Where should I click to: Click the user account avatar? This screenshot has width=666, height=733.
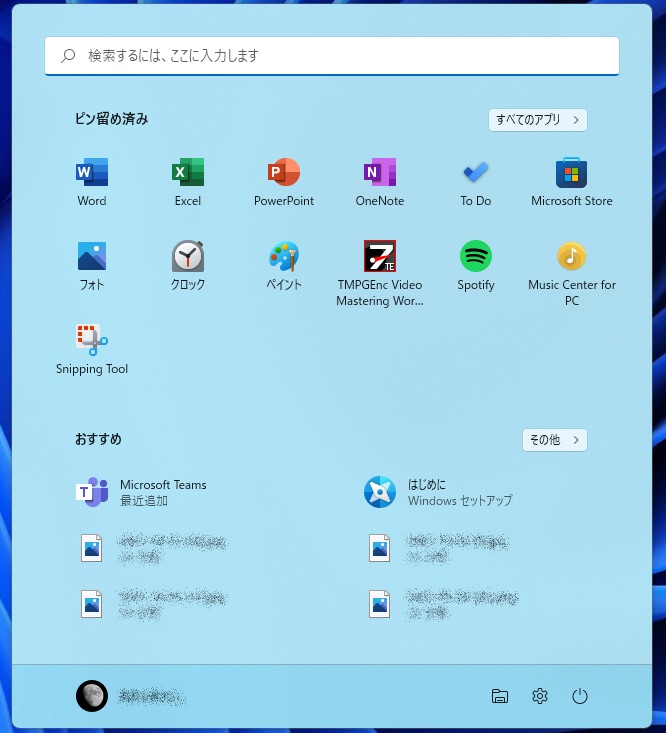92,696
